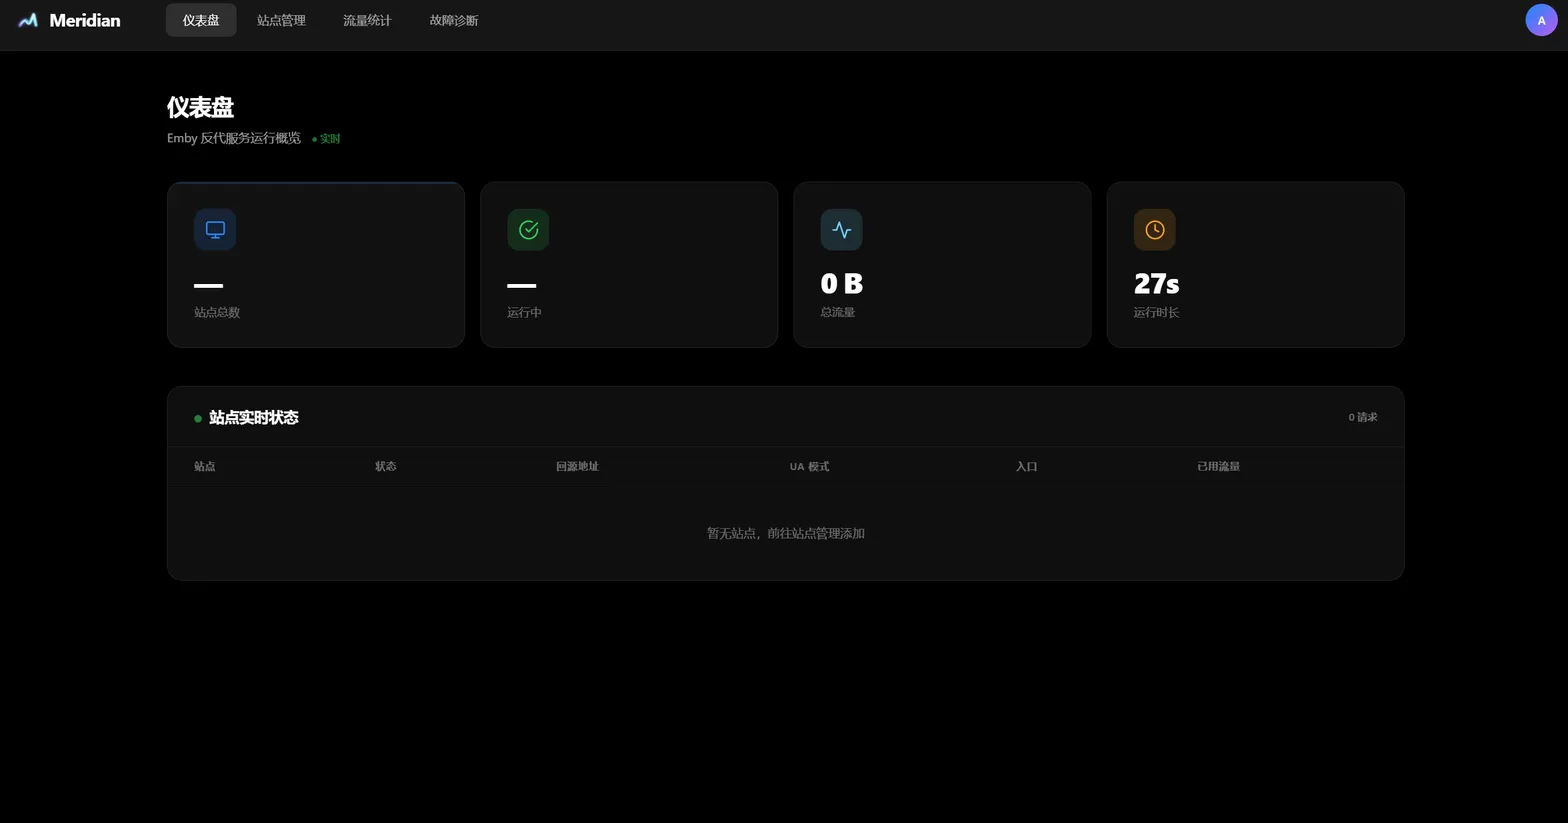Click the "0 B" total traffic value
The image size is (1568, 823).
coord(841,283)
